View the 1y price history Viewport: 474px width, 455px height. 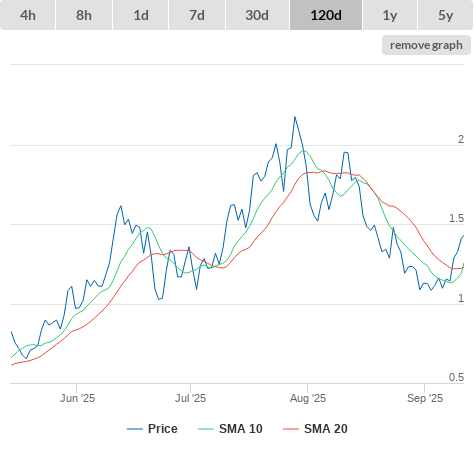point(390,15)
